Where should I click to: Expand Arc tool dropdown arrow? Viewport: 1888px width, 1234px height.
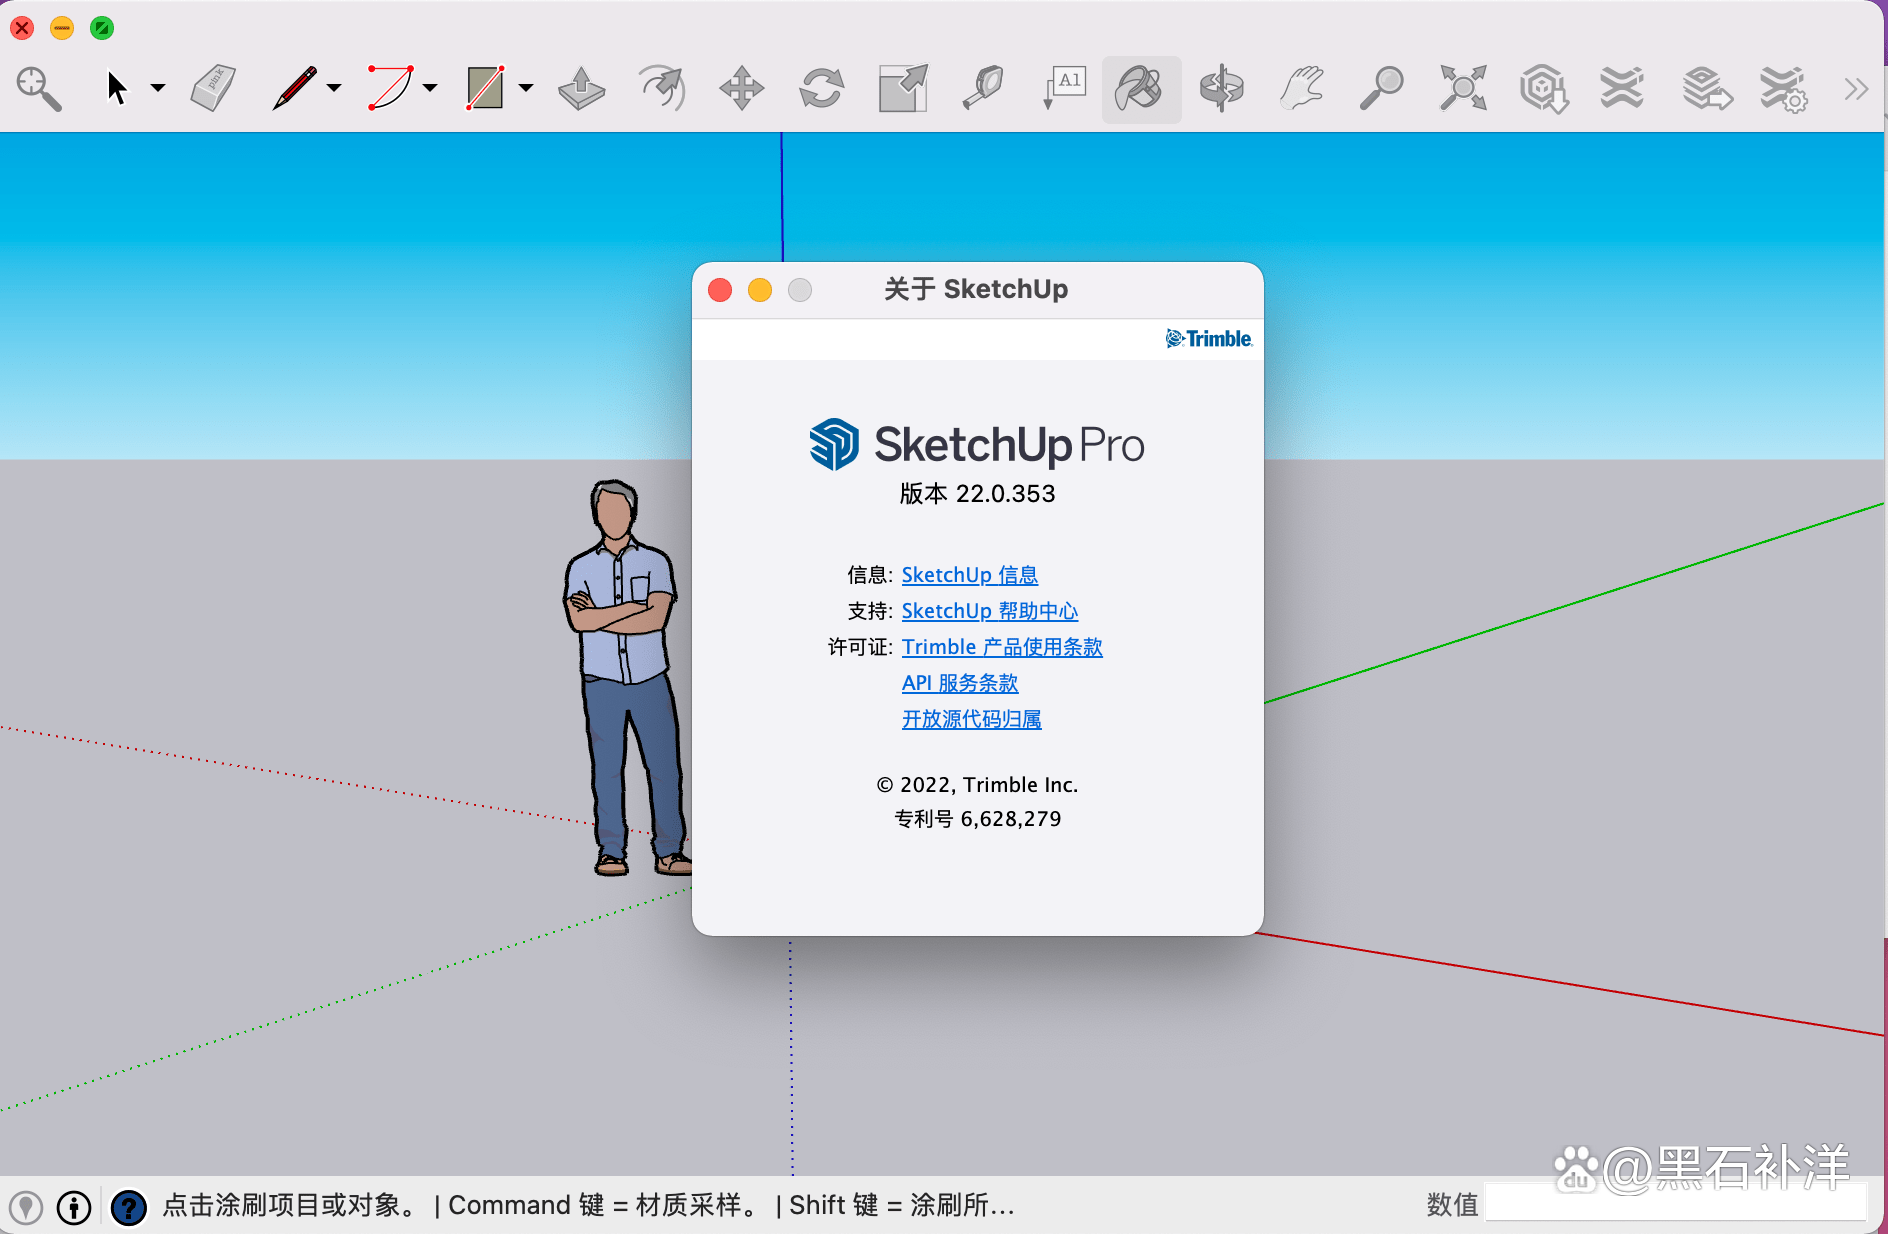(x=430, y=88)
